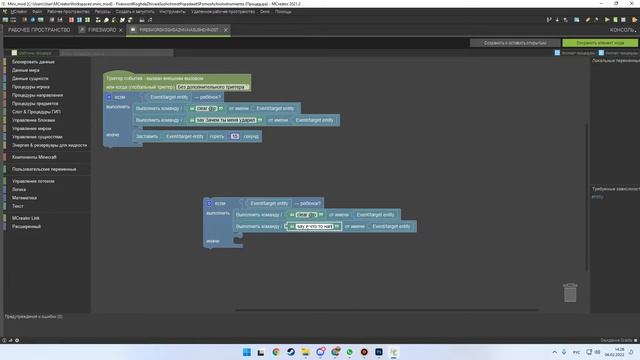Show hidden system tray icons chevron
Screen dimensions: 640x360
tap(554, 352)
